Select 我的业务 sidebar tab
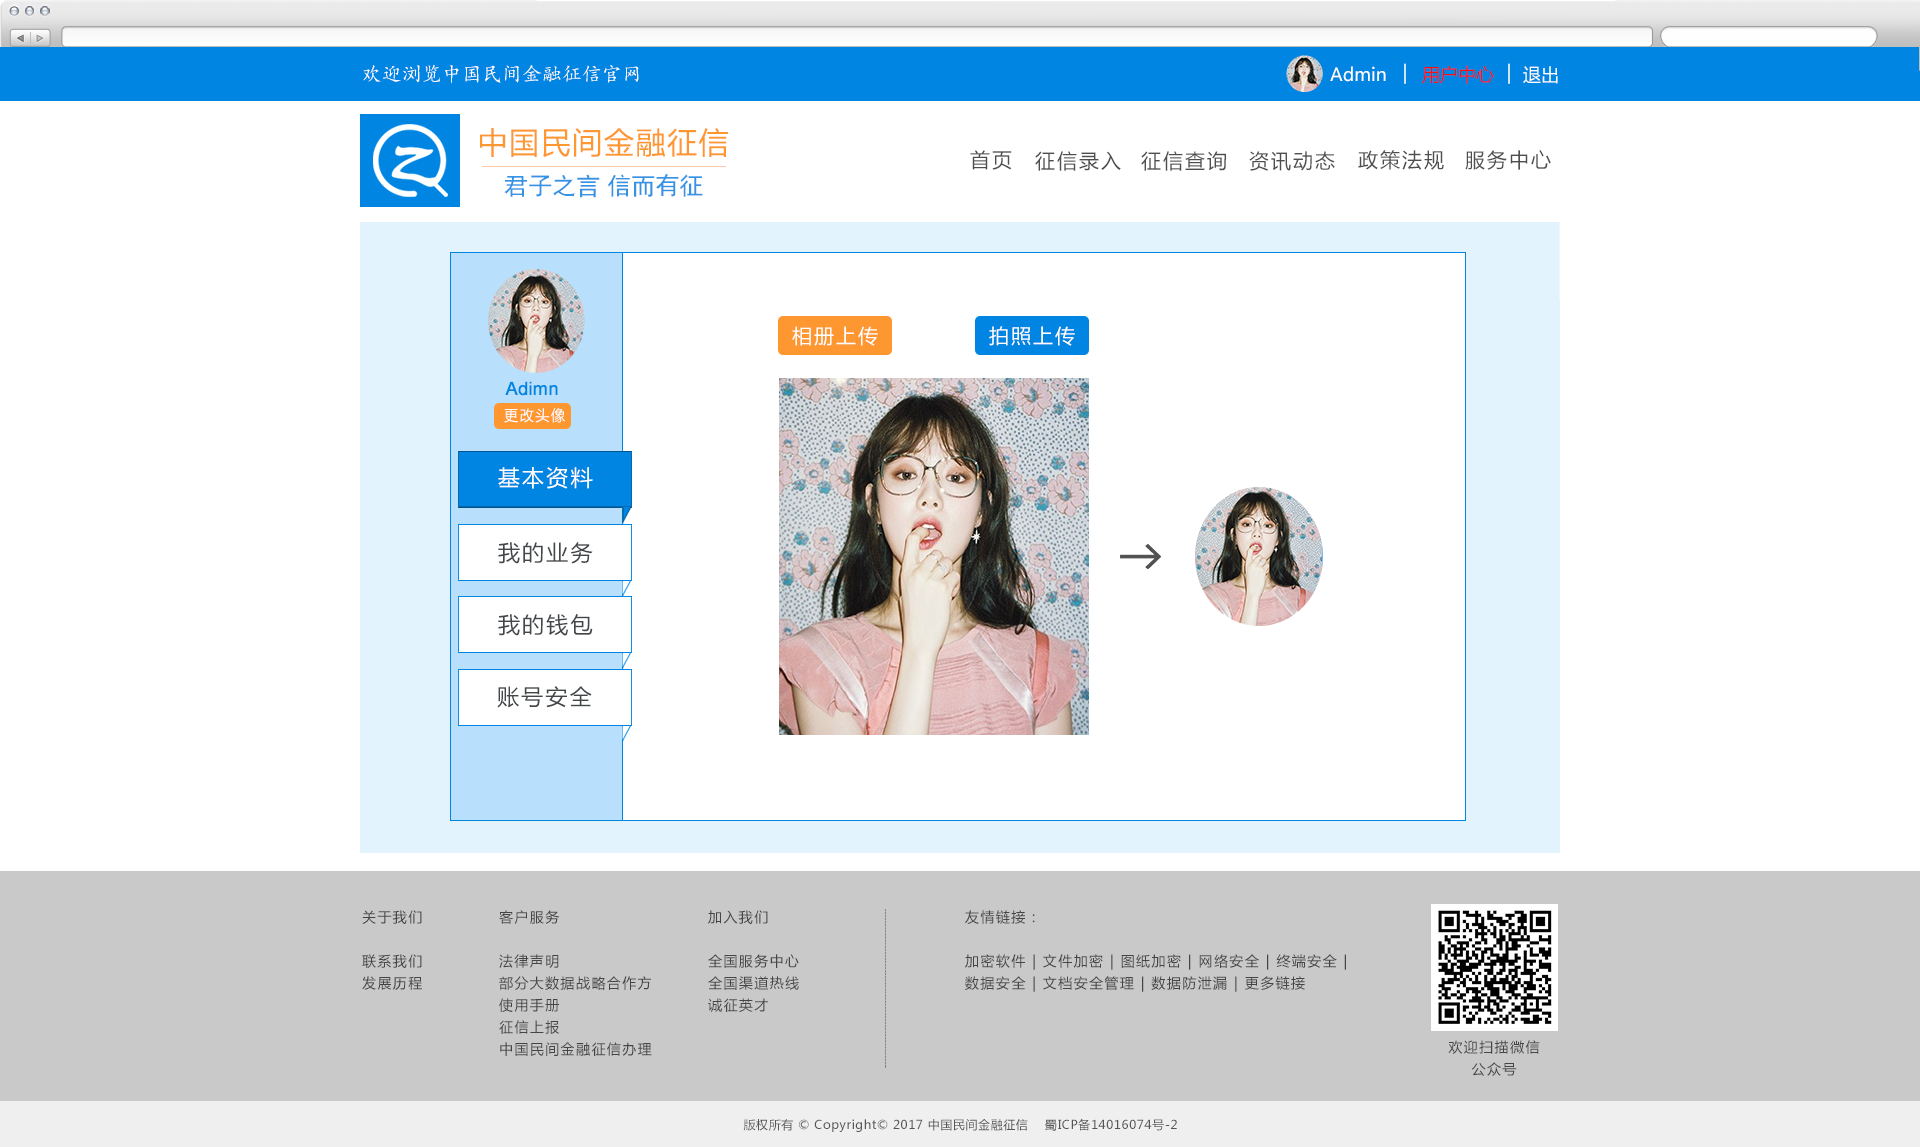1920x1147 pixels. click(x=545, y=553)
